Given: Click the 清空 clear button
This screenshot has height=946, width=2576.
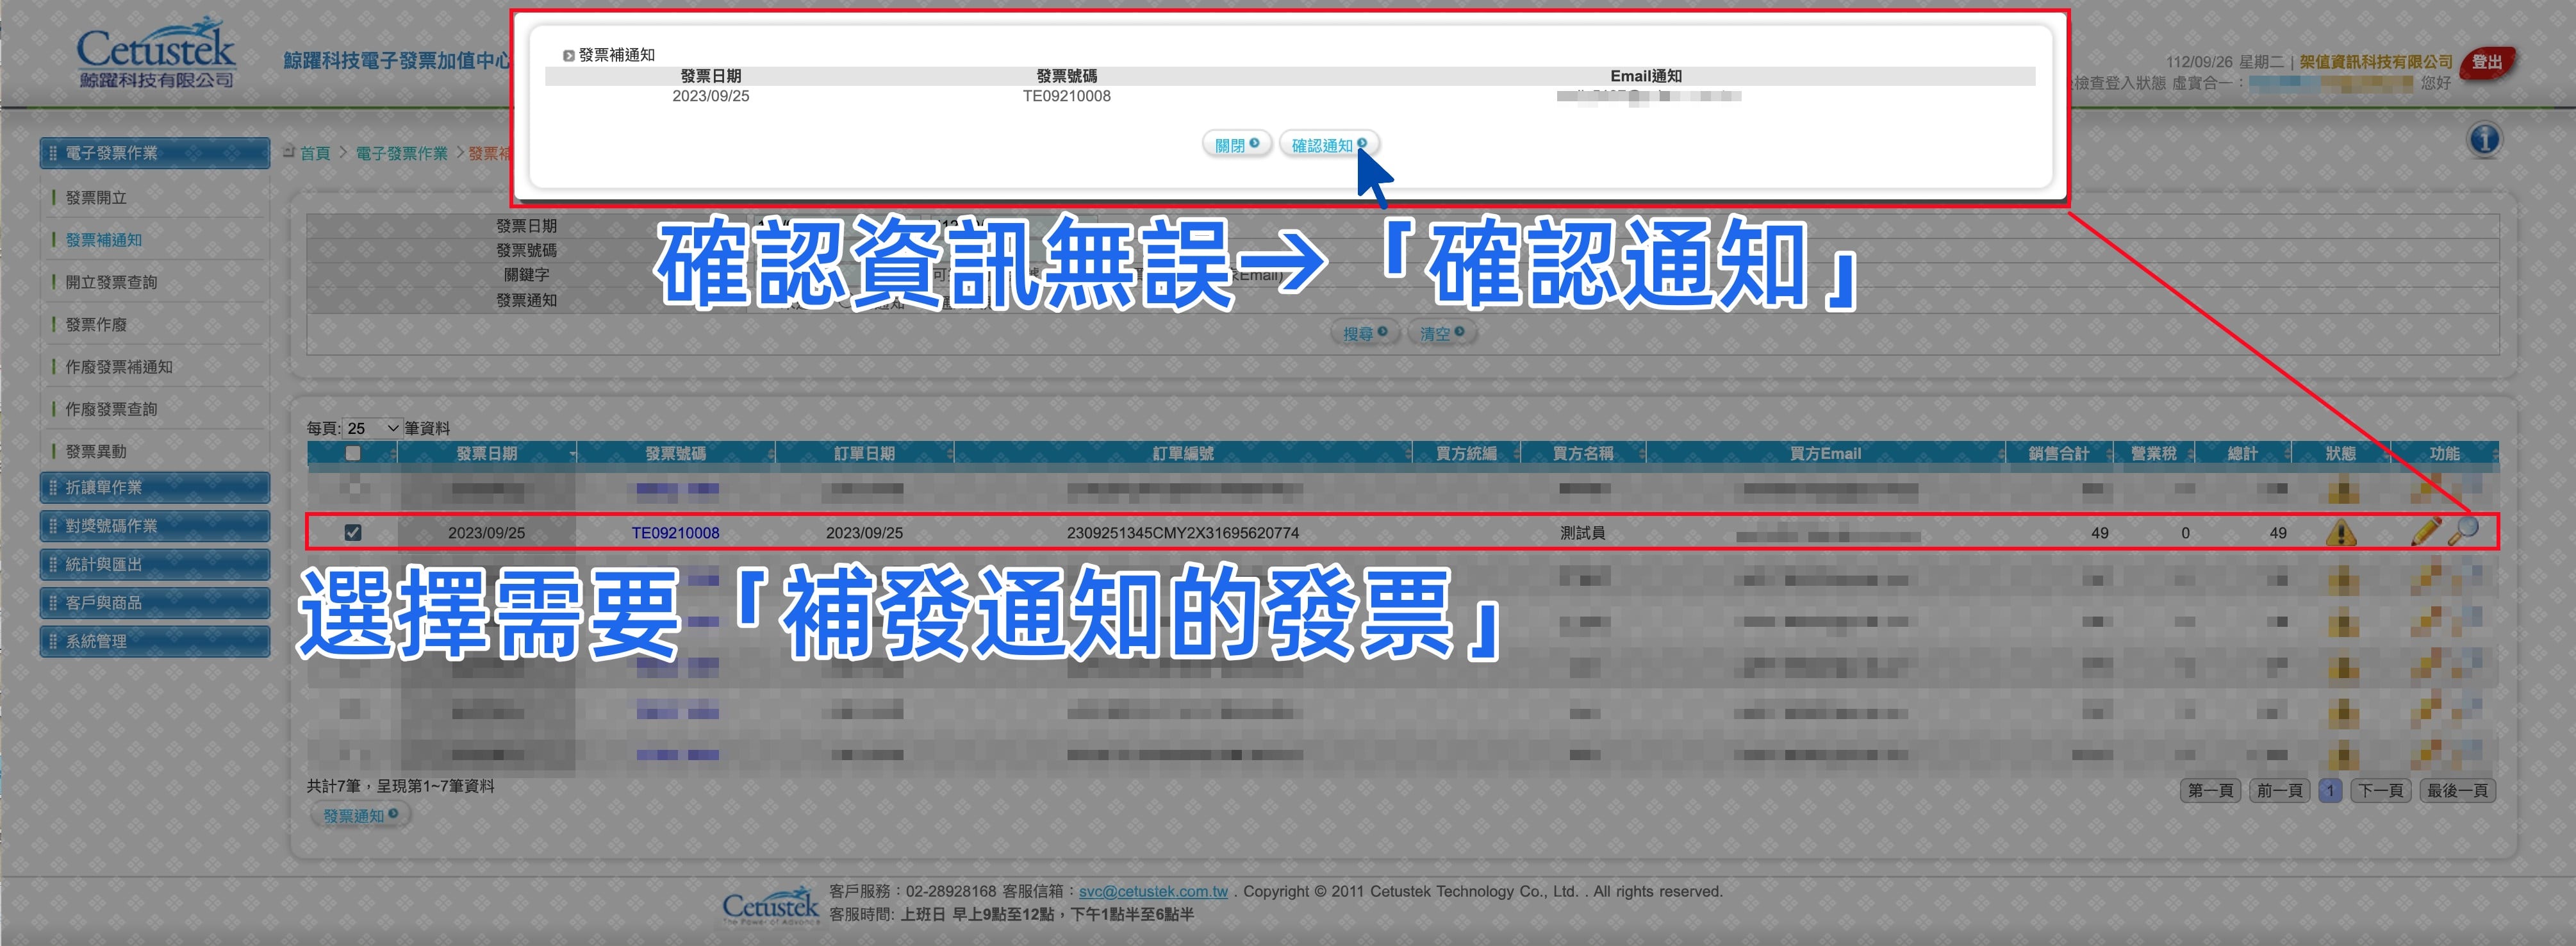Looking at the screenshot, I should (1442, 333).
